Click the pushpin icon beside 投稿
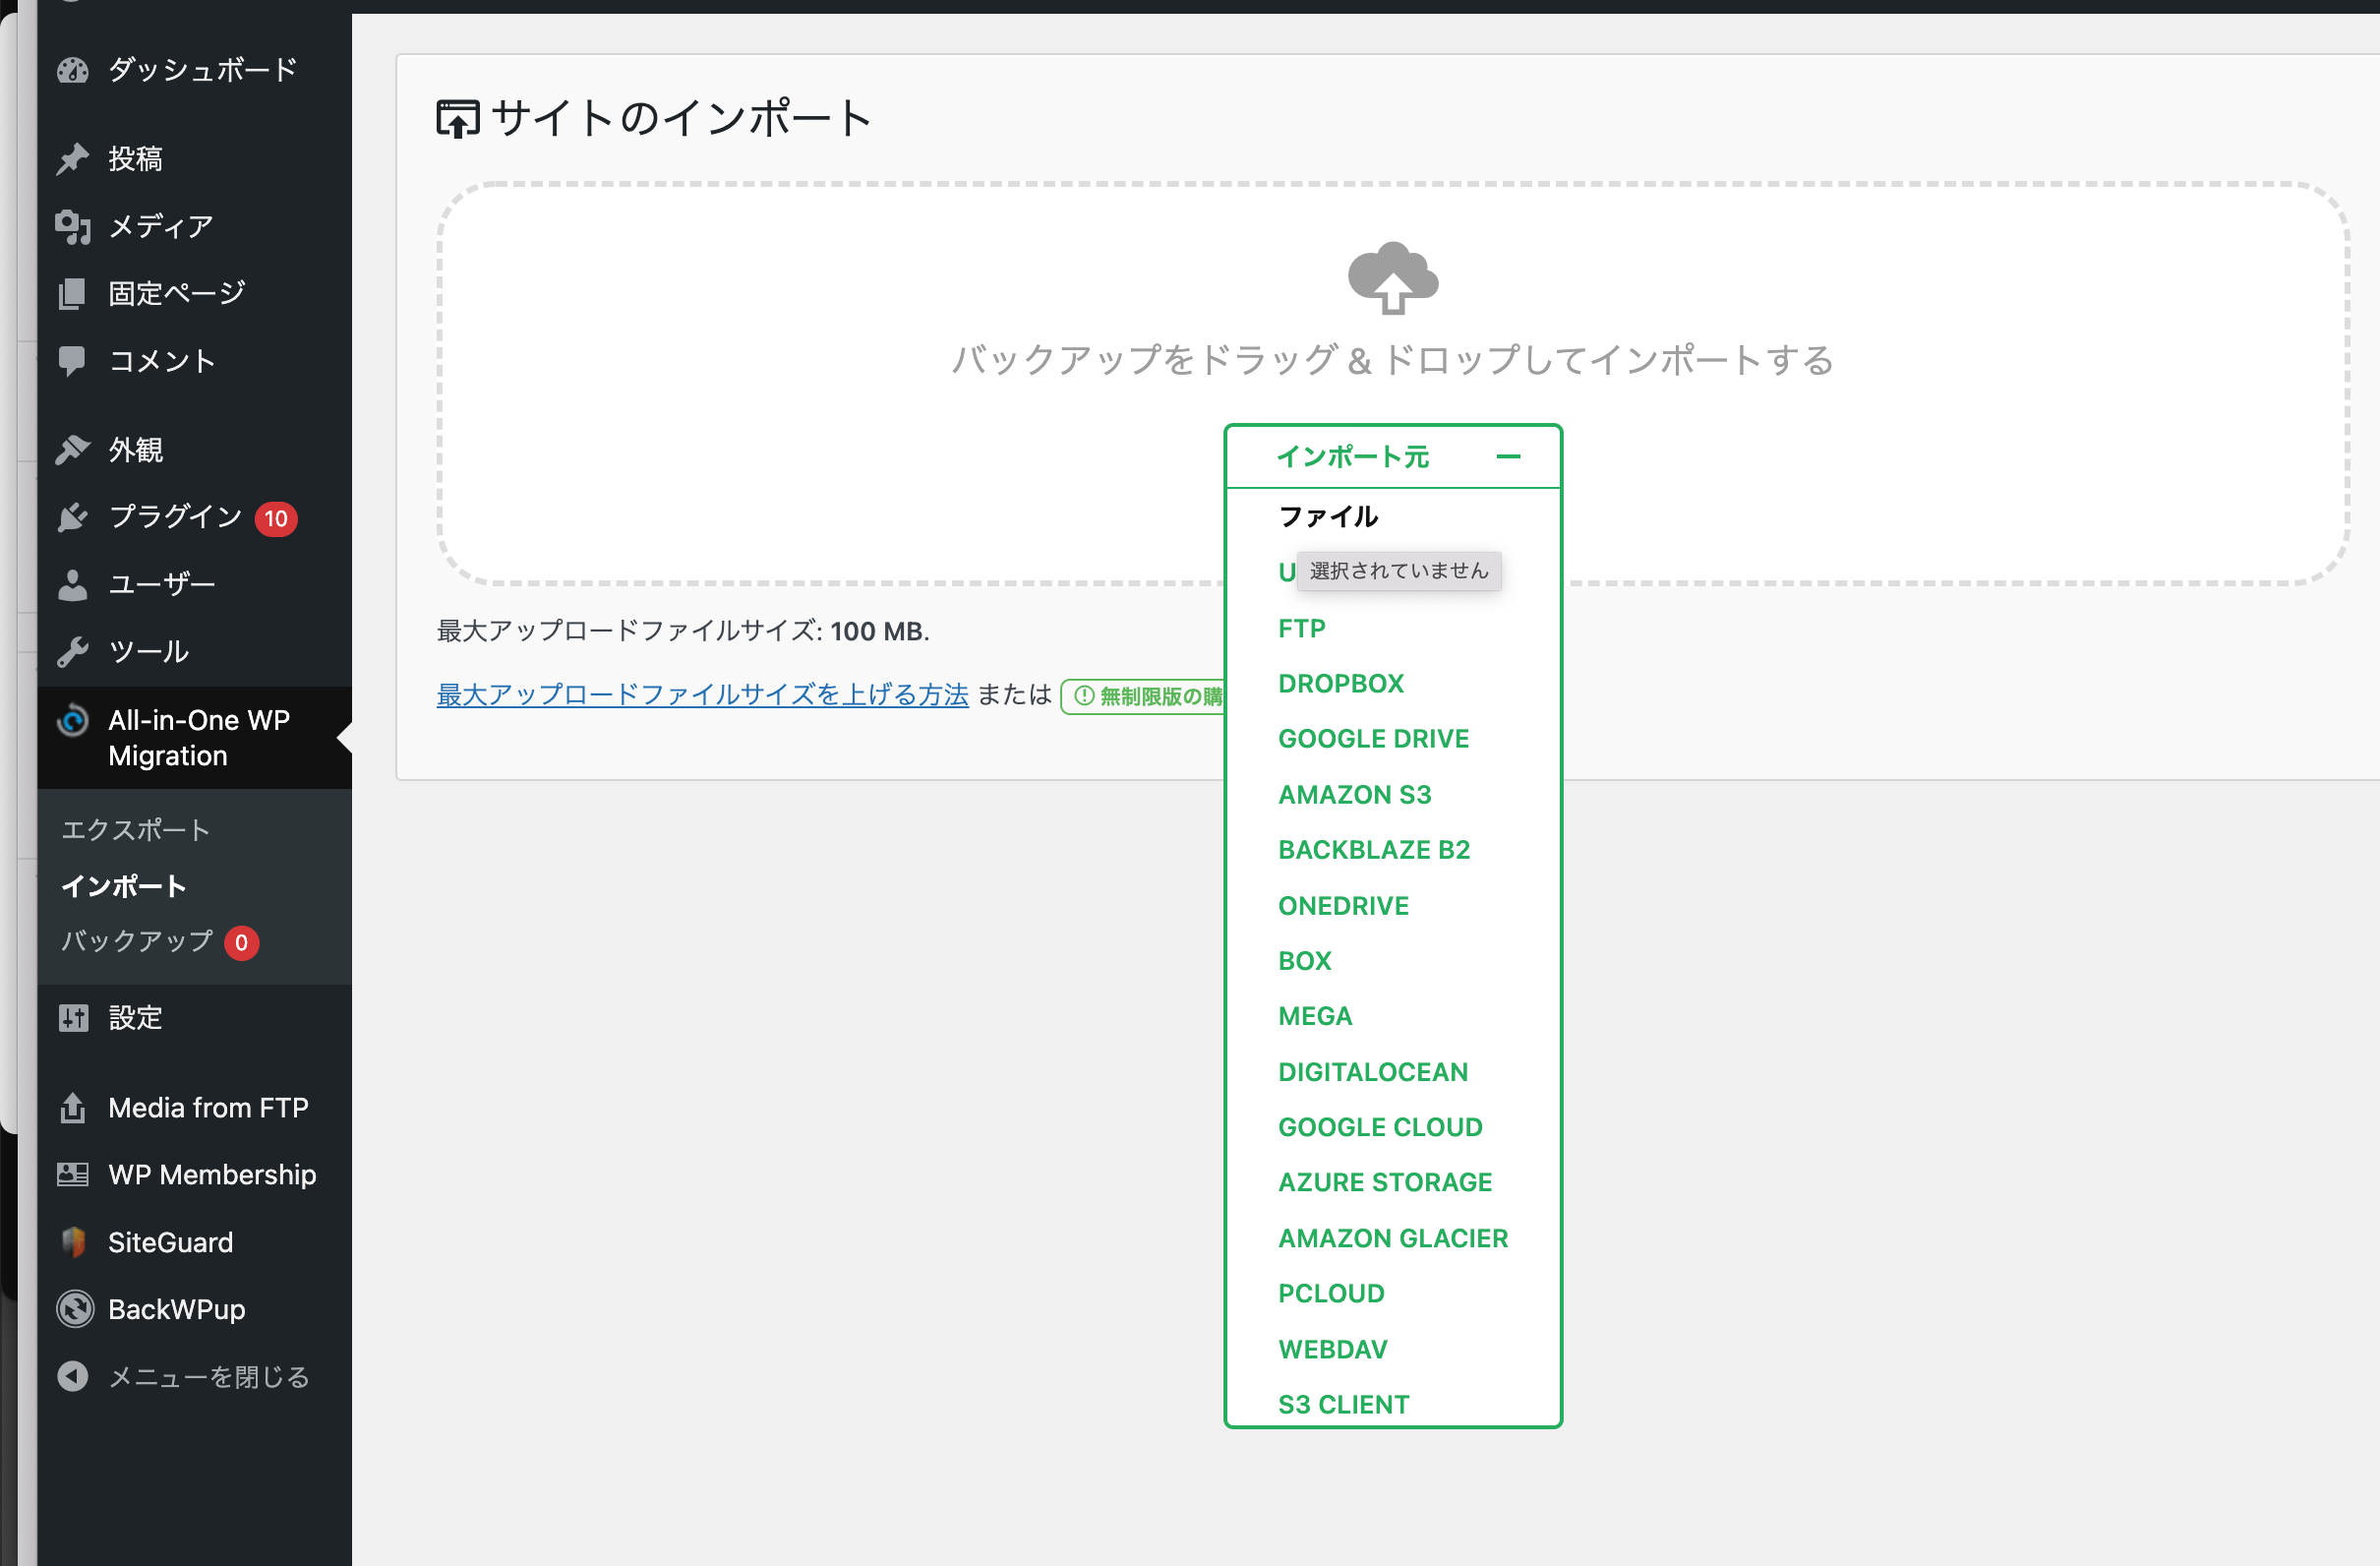2380x1566 pixels. tap(73, 158)
